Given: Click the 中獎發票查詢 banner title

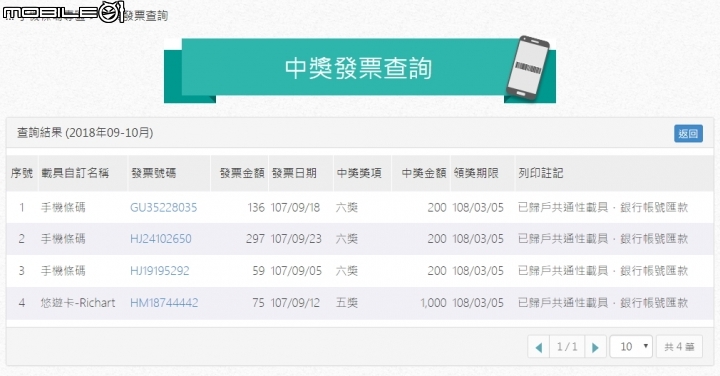Looking at the screenshot, I should [x=358, y=68].
